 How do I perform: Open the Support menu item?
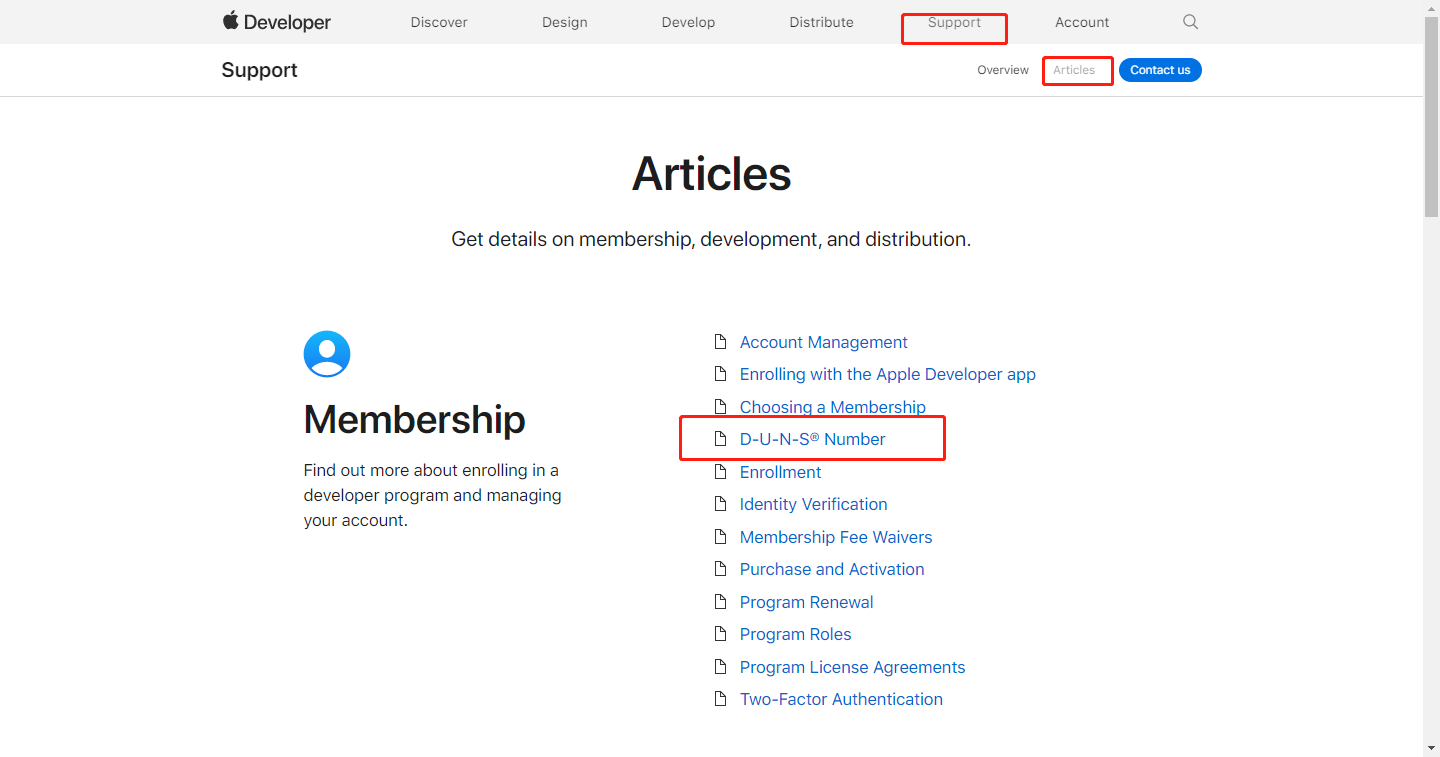tap(954, 22)
